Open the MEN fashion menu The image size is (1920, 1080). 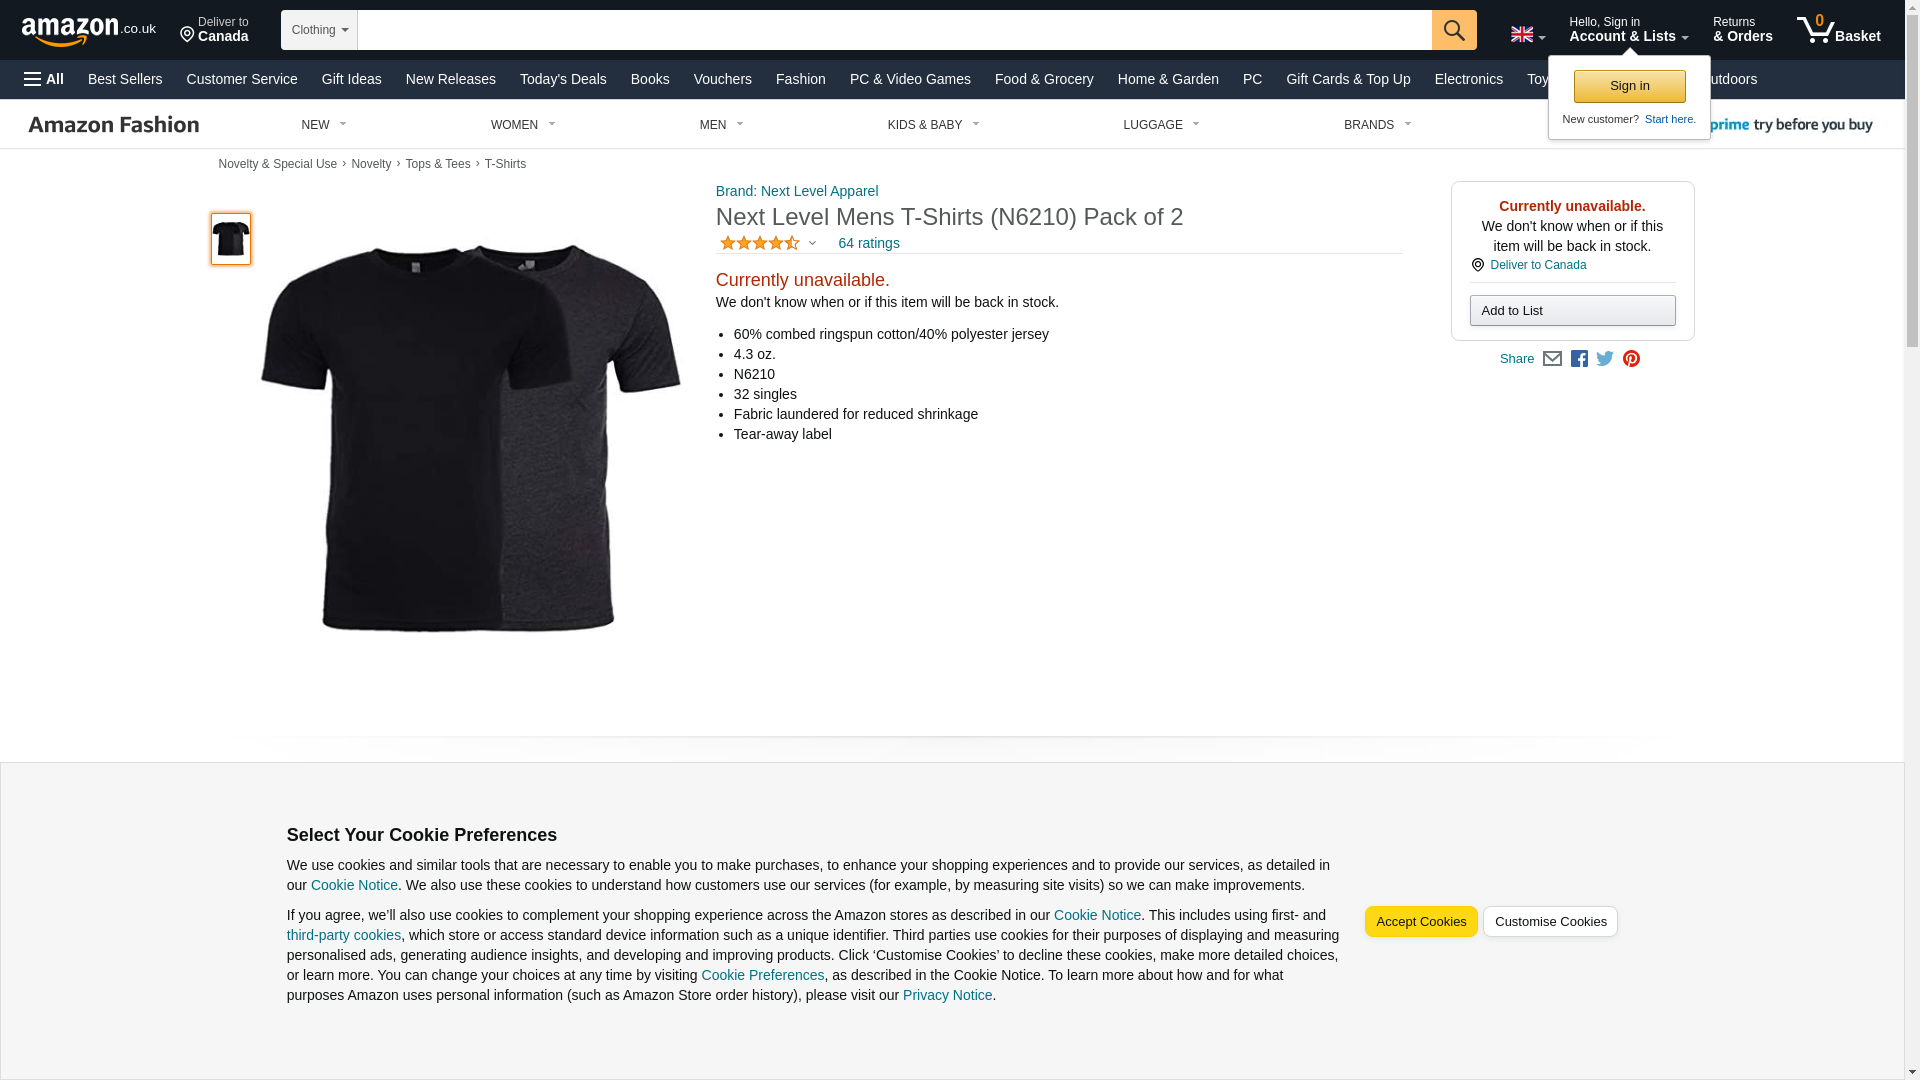click(x=721, y=125)
